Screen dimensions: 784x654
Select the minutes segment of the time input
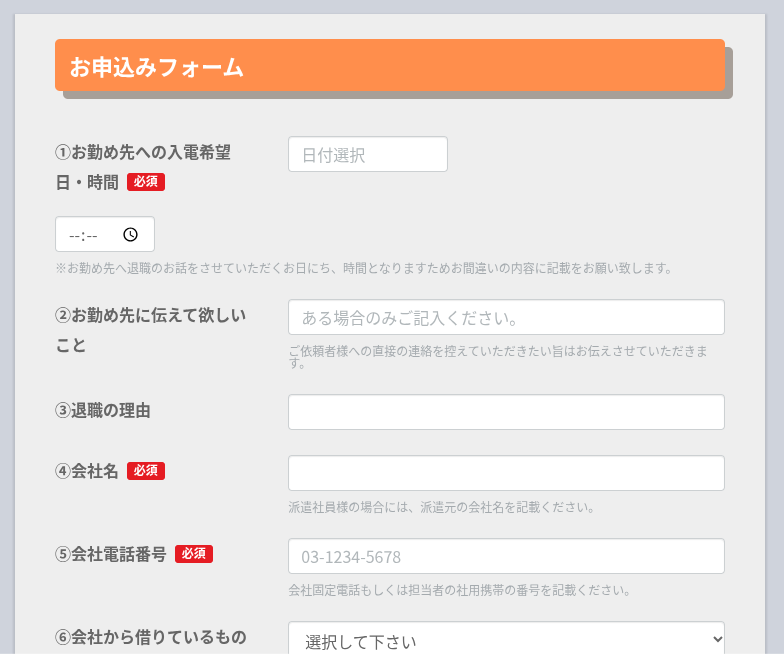click(x=92, y=236)
